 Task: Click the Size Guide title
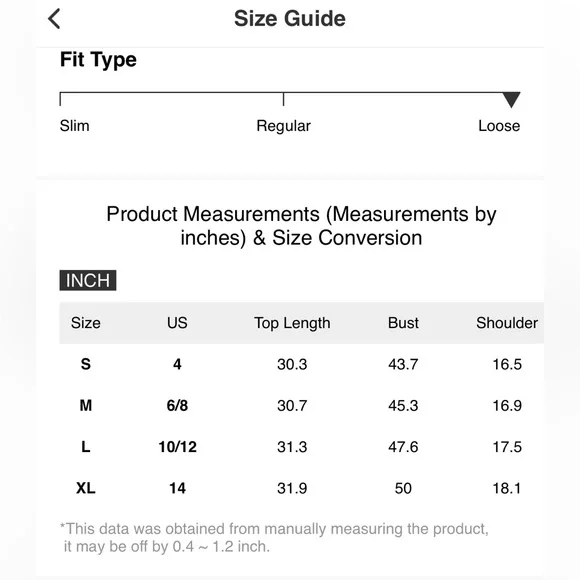click(290, 18)
